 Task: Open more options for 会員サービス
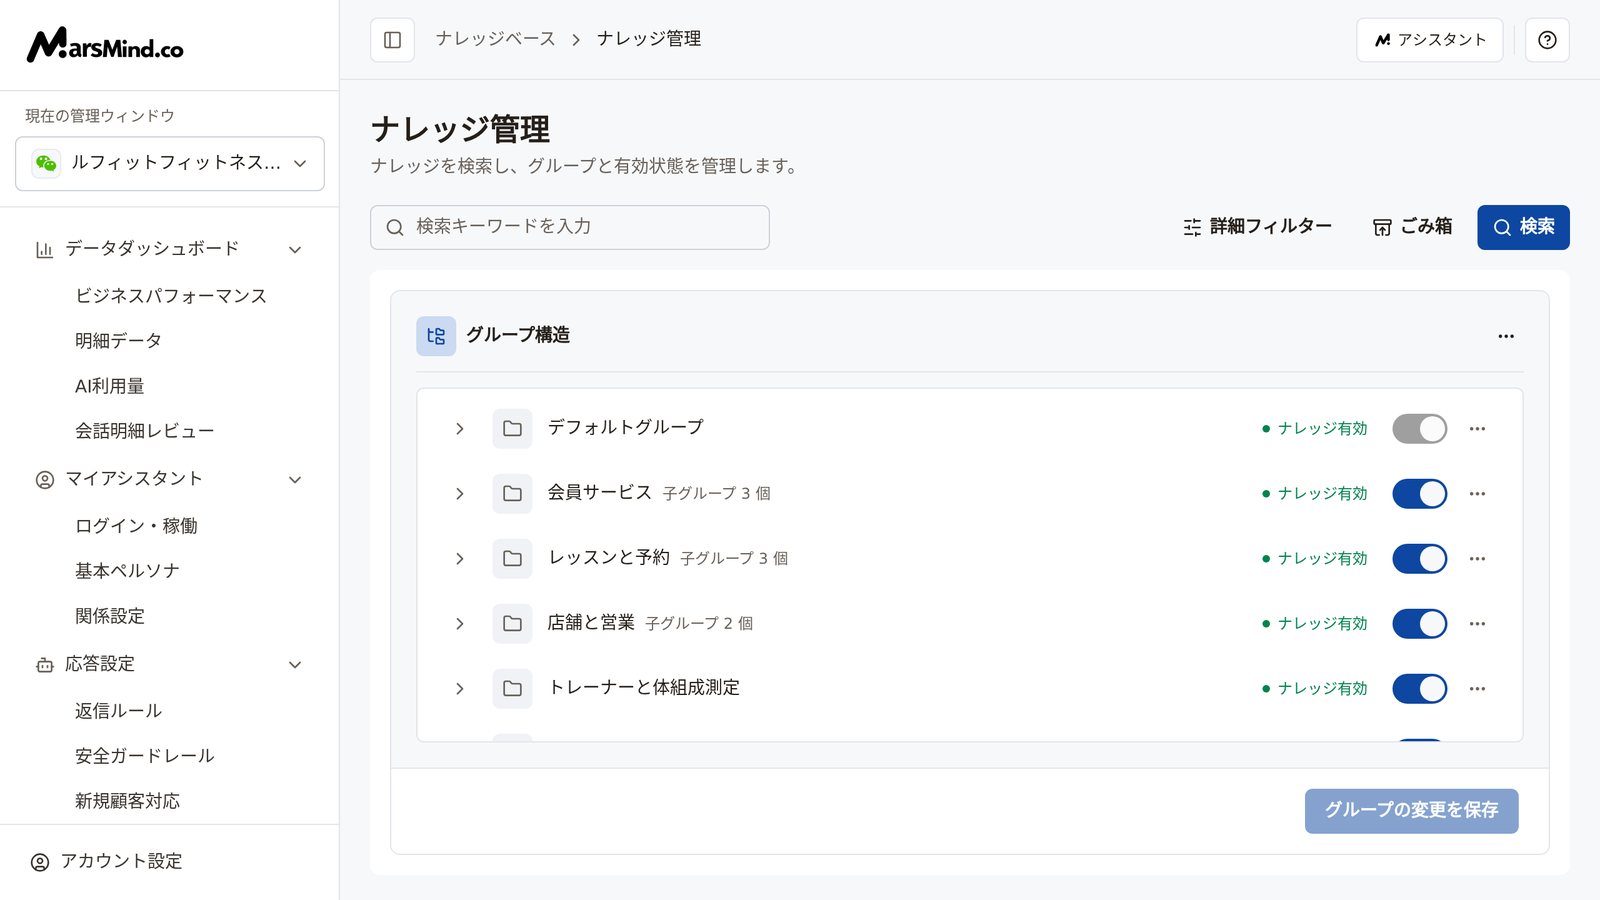click(x=1477, y=494)
